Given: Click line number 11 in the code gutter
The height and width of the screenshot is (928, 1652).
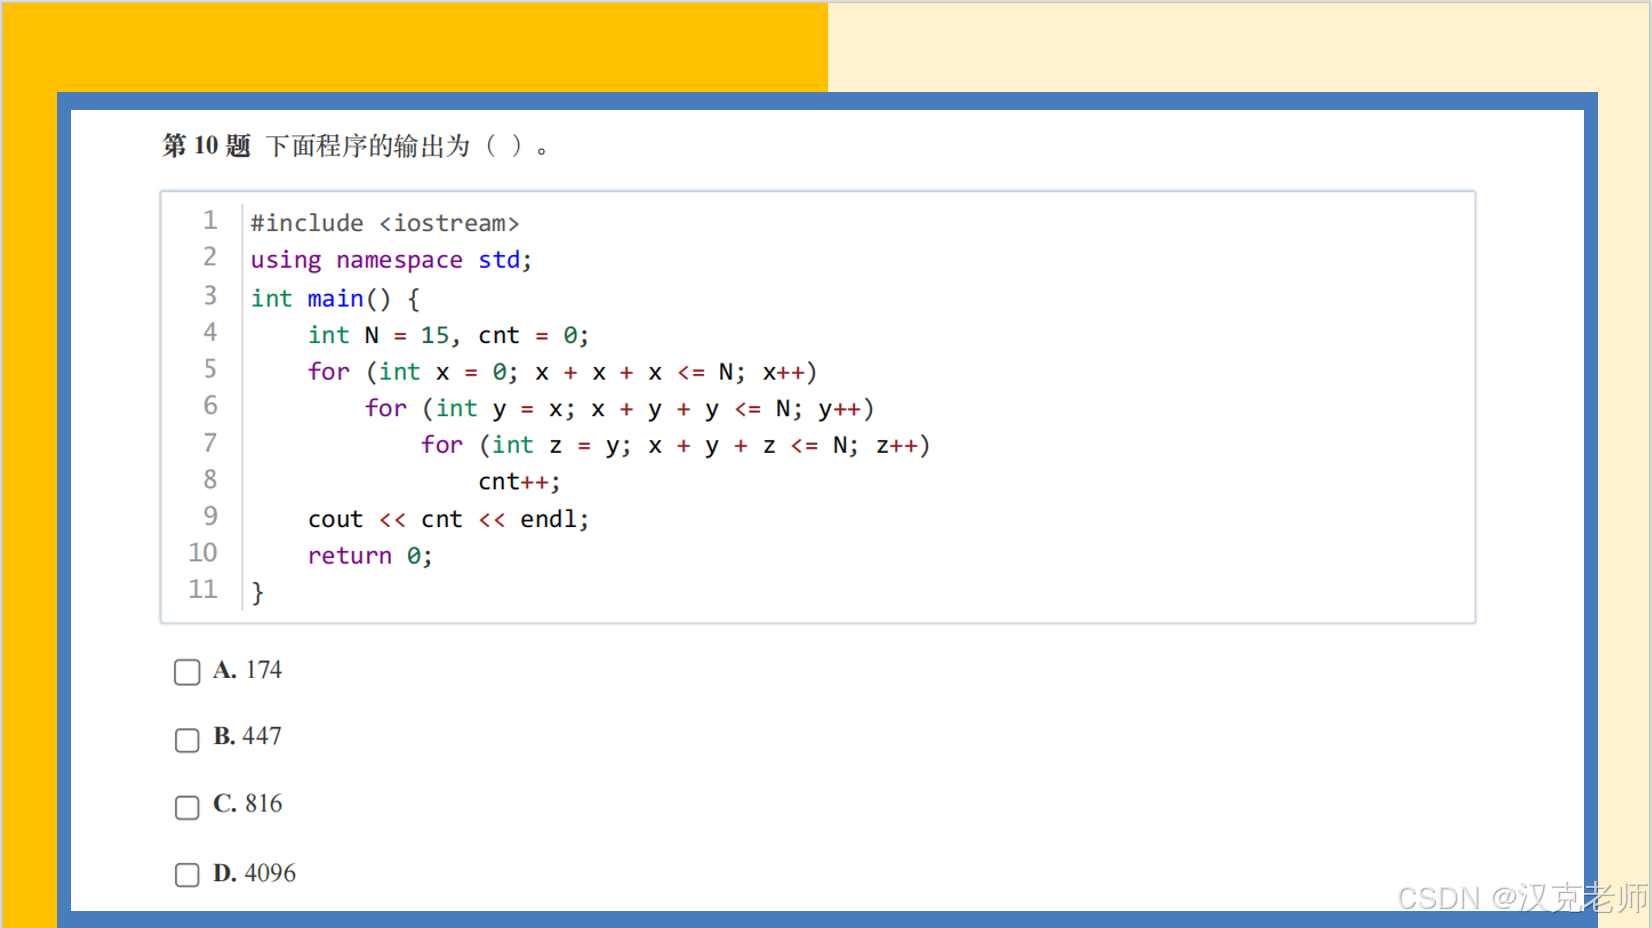Looking at the screenshot, I should tap(203, 589).
